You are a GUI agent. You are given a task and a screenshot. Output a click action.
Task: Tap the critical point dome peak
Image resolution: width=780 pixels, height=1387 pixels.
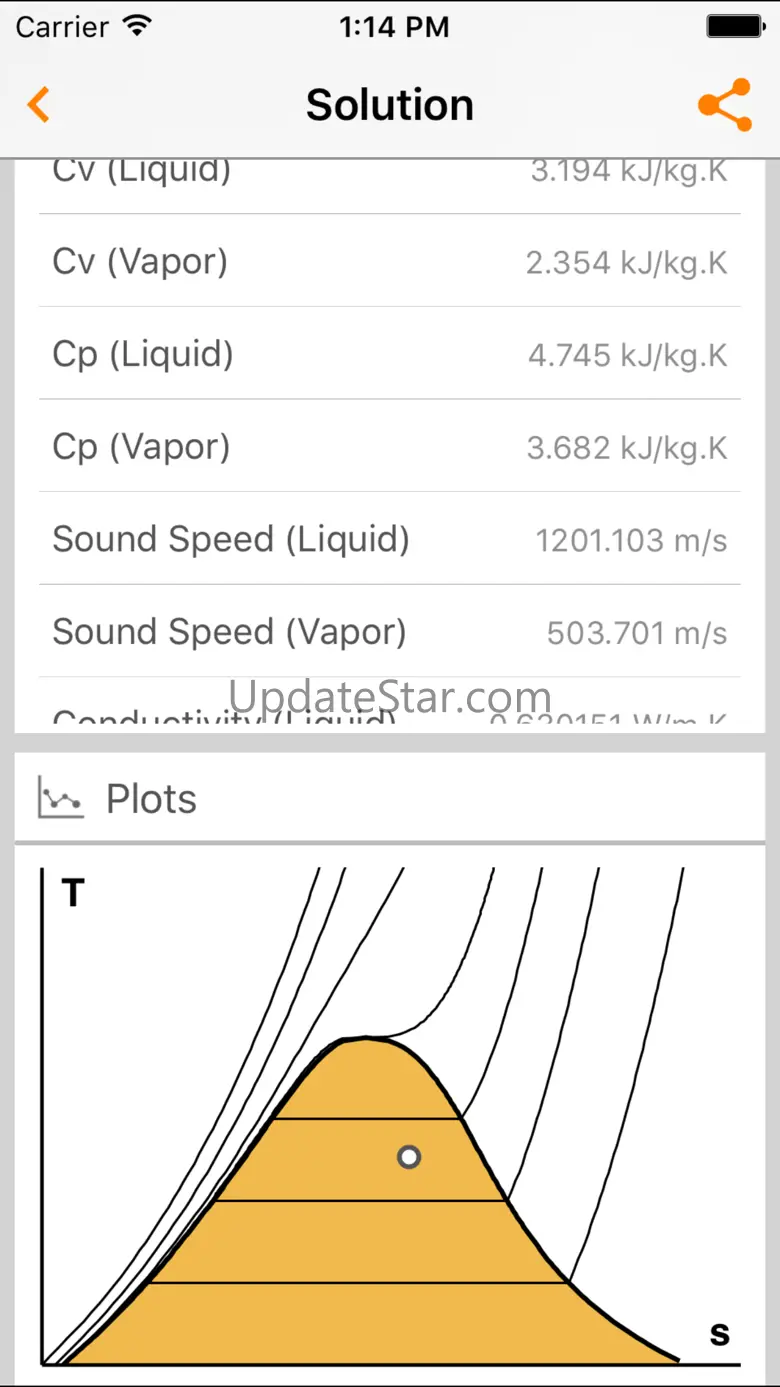[x=366, y=1040]
